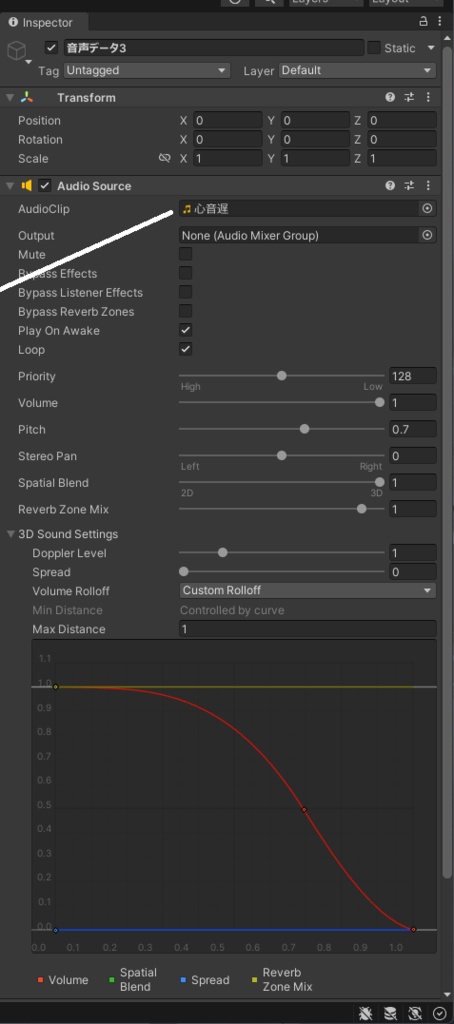Click the bug debugger icon in status bar
This screenshot has width=454, height=1024.
[366, 1013]
